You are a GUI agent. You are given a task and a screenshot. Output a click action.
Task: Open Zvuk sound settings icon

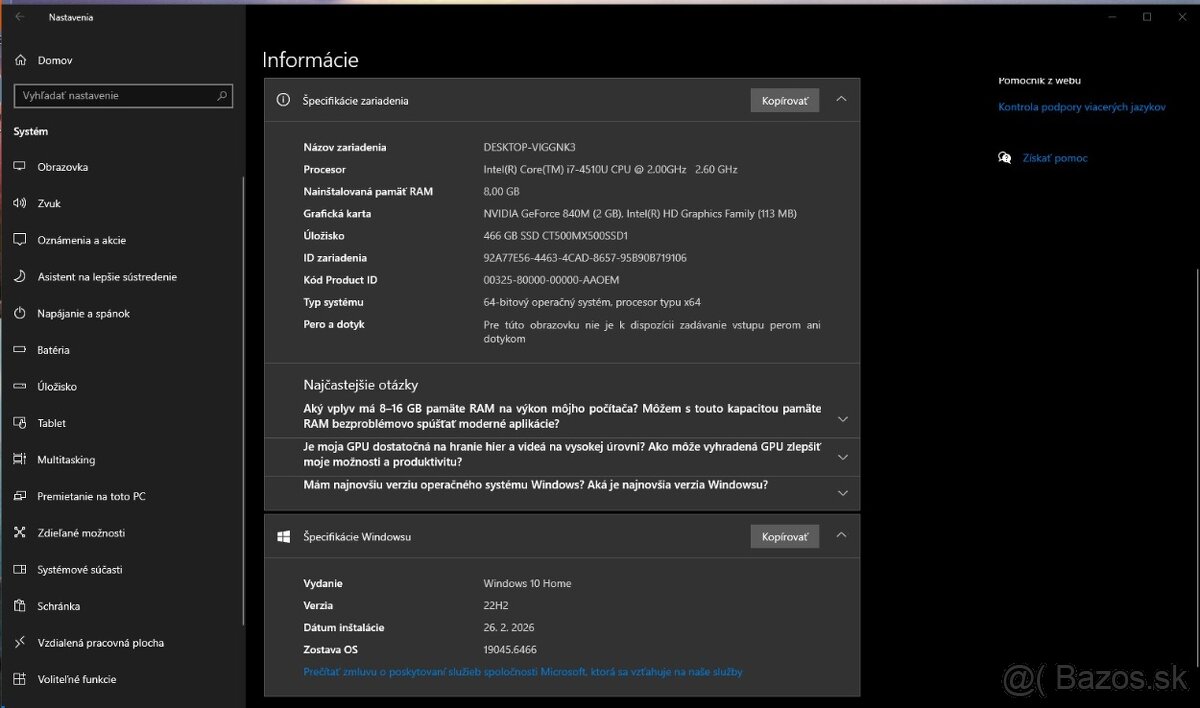[20, 203]
